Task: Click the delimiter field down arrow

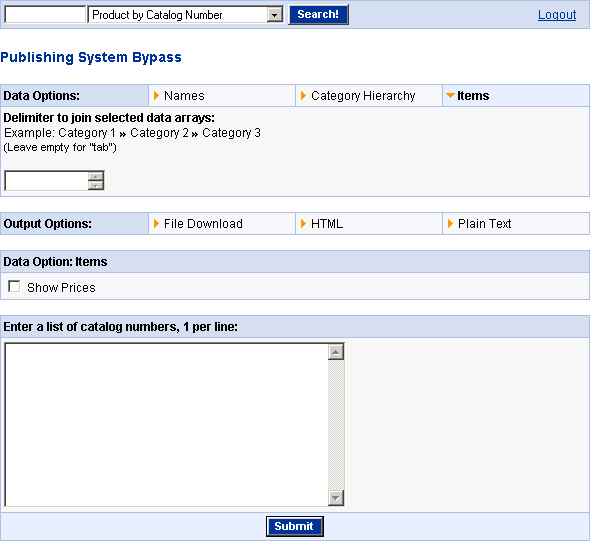Action: (x=96, y=185)
